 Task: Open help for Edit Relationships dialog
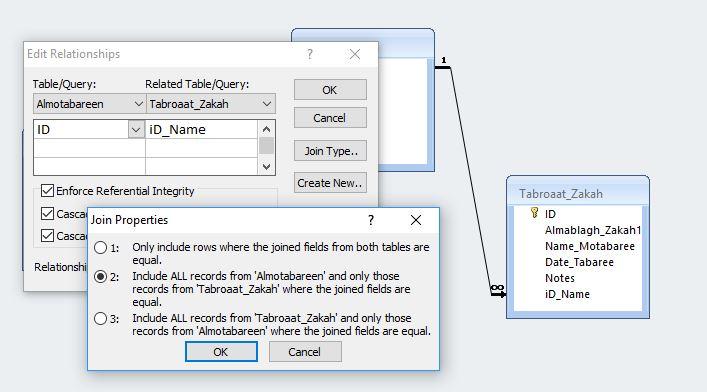[310, 54]
